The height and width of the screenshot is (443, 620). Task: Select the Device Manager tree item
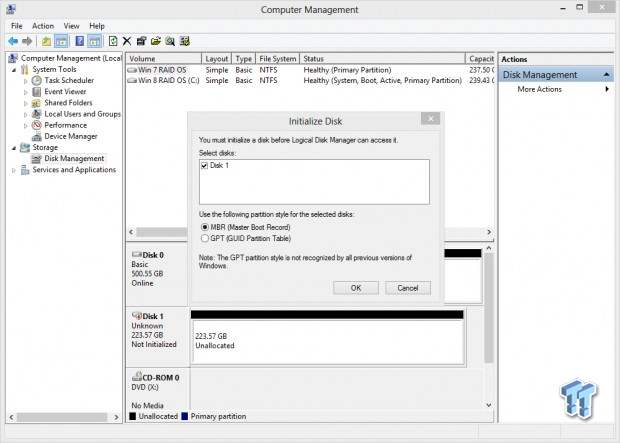(x=71, y=136)
